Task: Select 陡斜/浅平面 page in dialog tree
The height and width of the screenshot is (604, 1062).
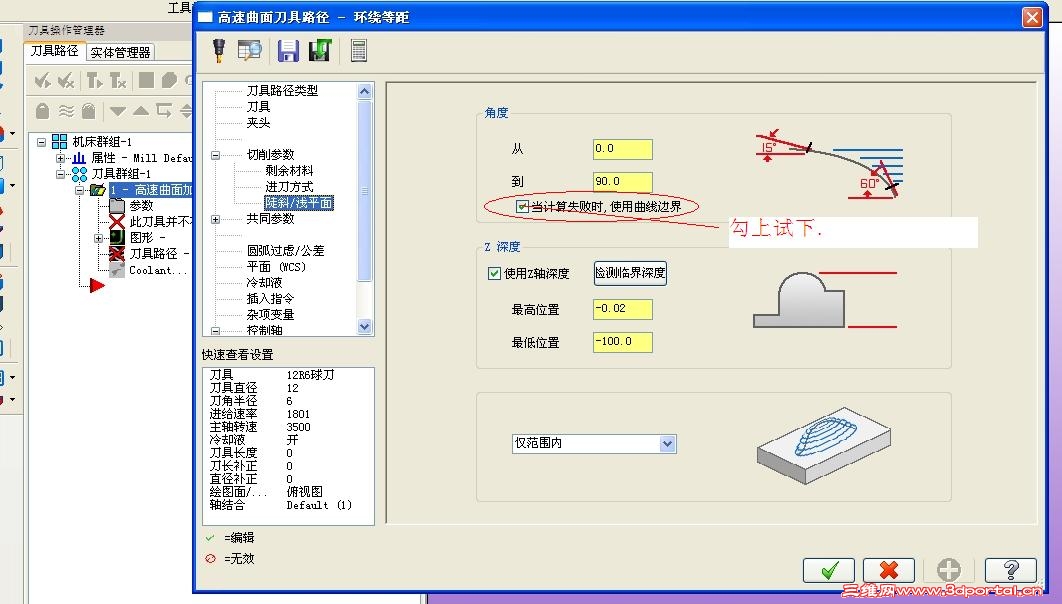Action: pos(299,203)
